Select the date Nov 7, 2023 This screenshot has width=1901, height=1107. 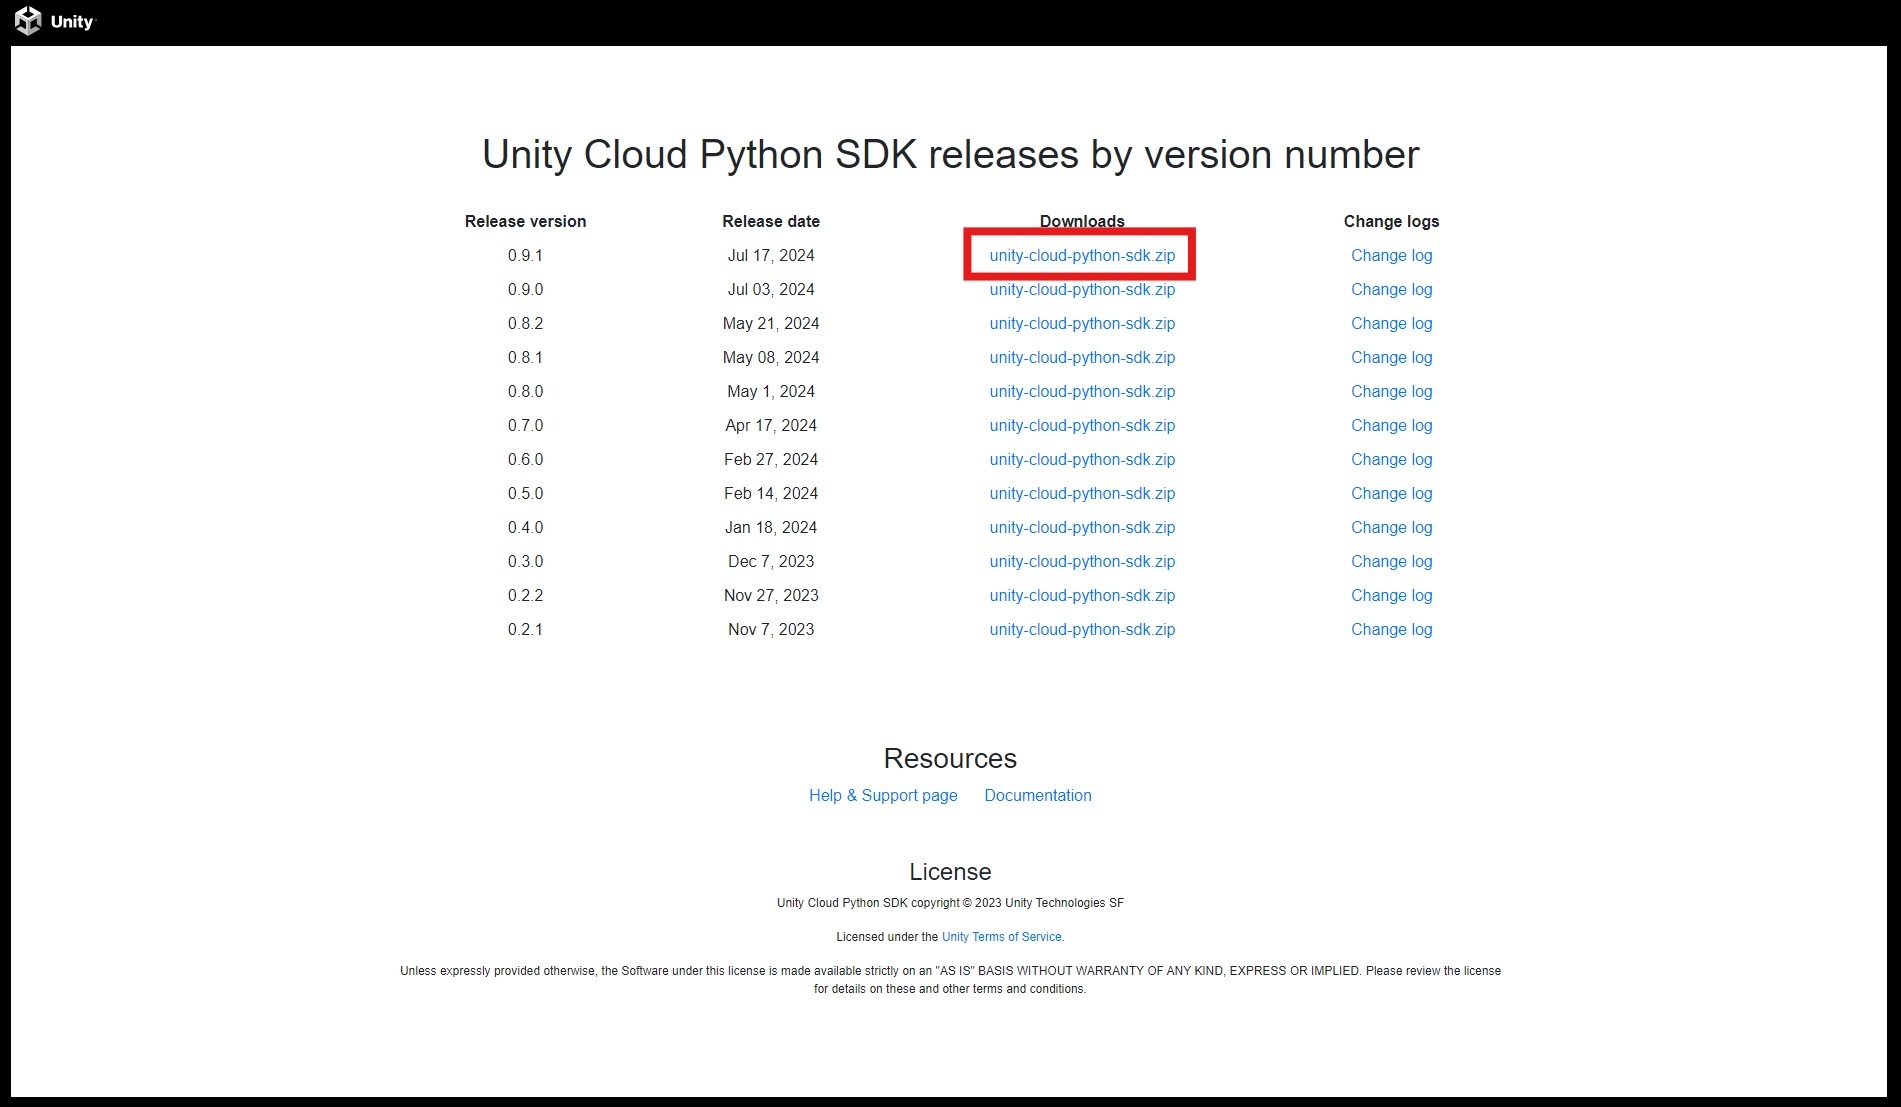click(x=771, y=629)
